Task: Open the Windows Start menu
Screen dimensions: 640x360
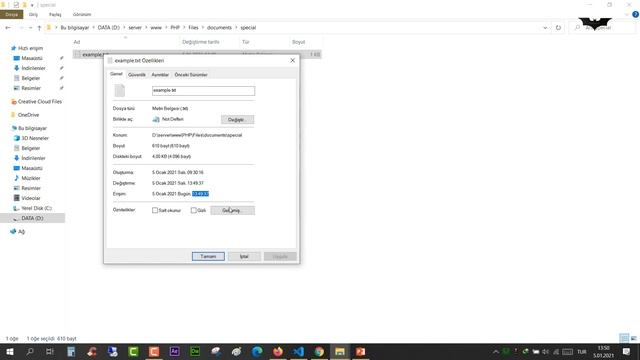Action: point(10,351)
